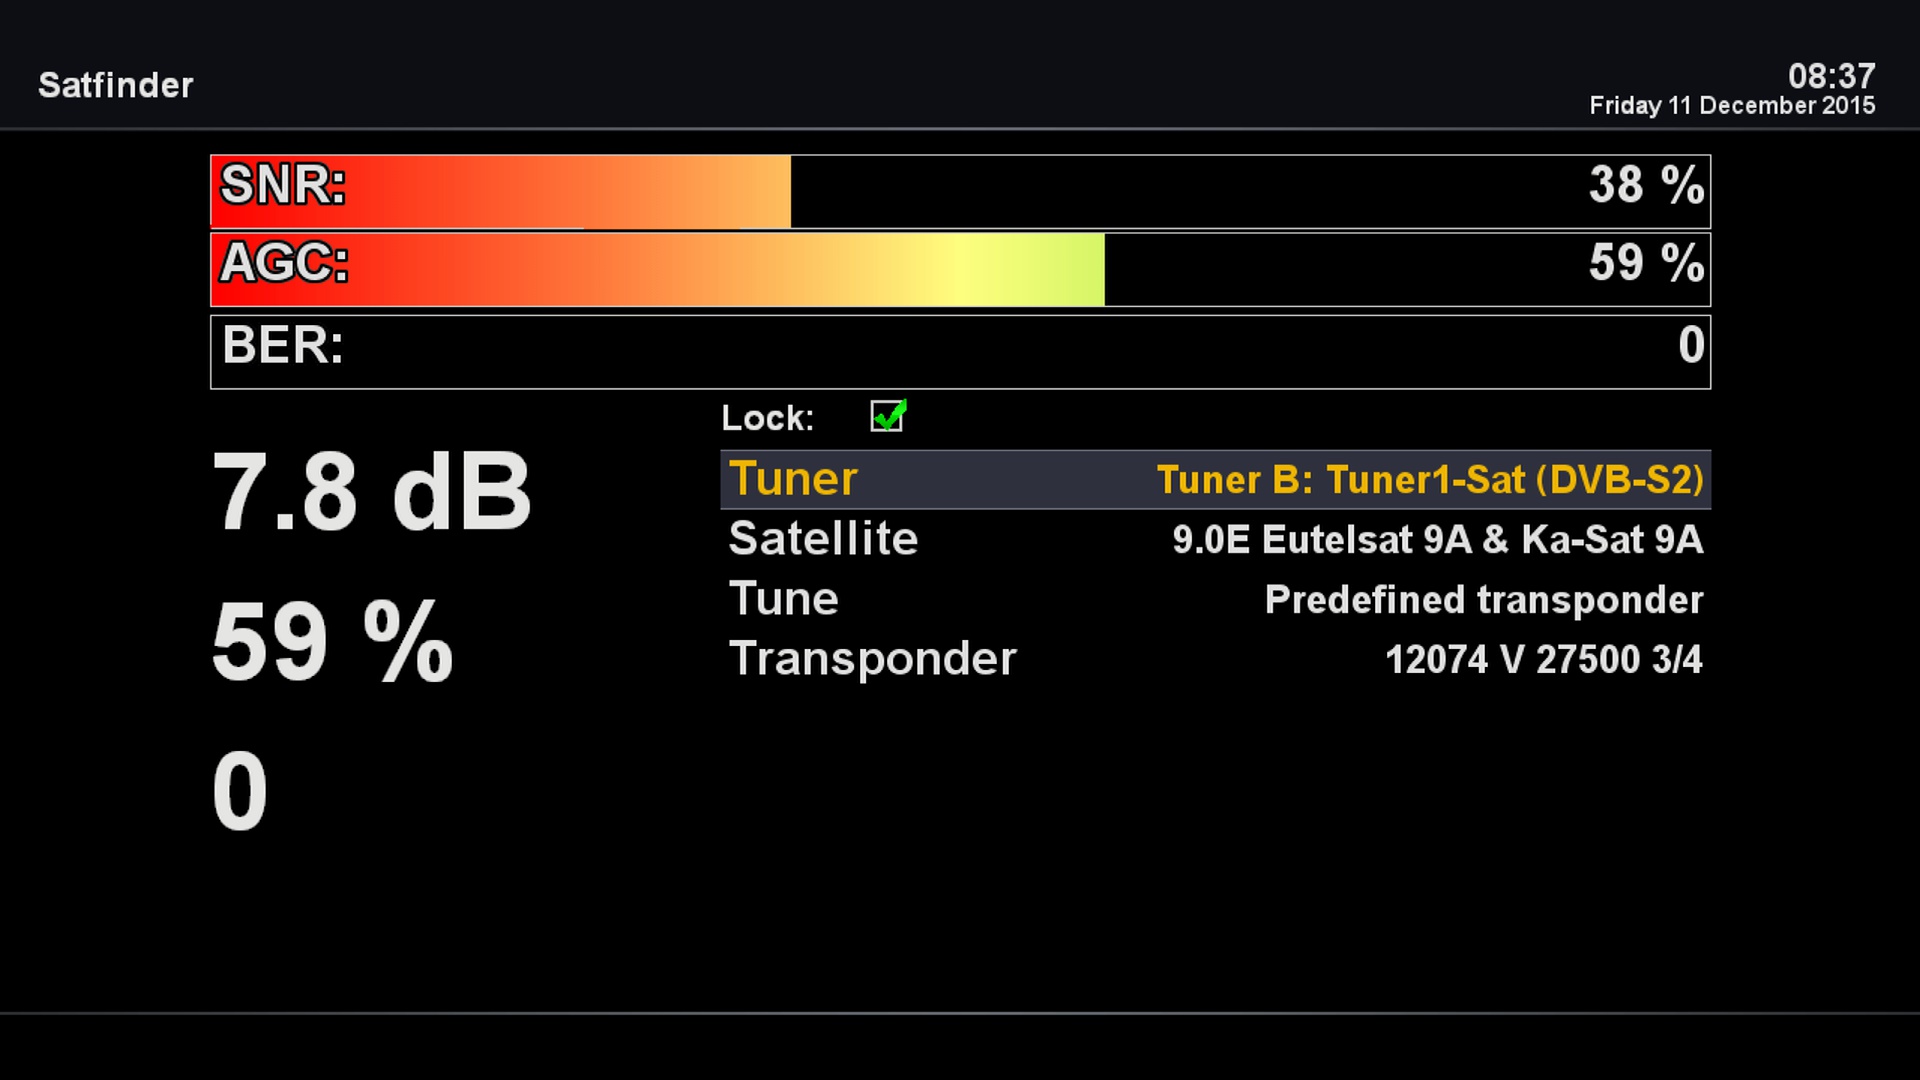
Task: Toggle the Lock checkbox
Action: [x=888, y=416]
